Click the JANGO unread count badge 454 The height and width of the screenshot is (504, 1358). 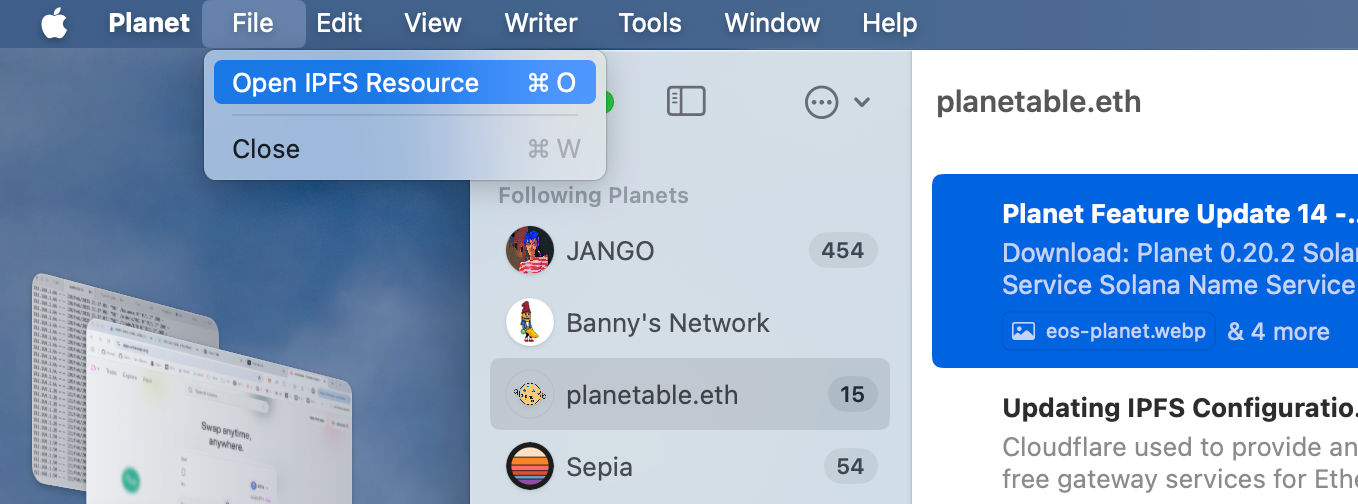click(x=842, y=250)
